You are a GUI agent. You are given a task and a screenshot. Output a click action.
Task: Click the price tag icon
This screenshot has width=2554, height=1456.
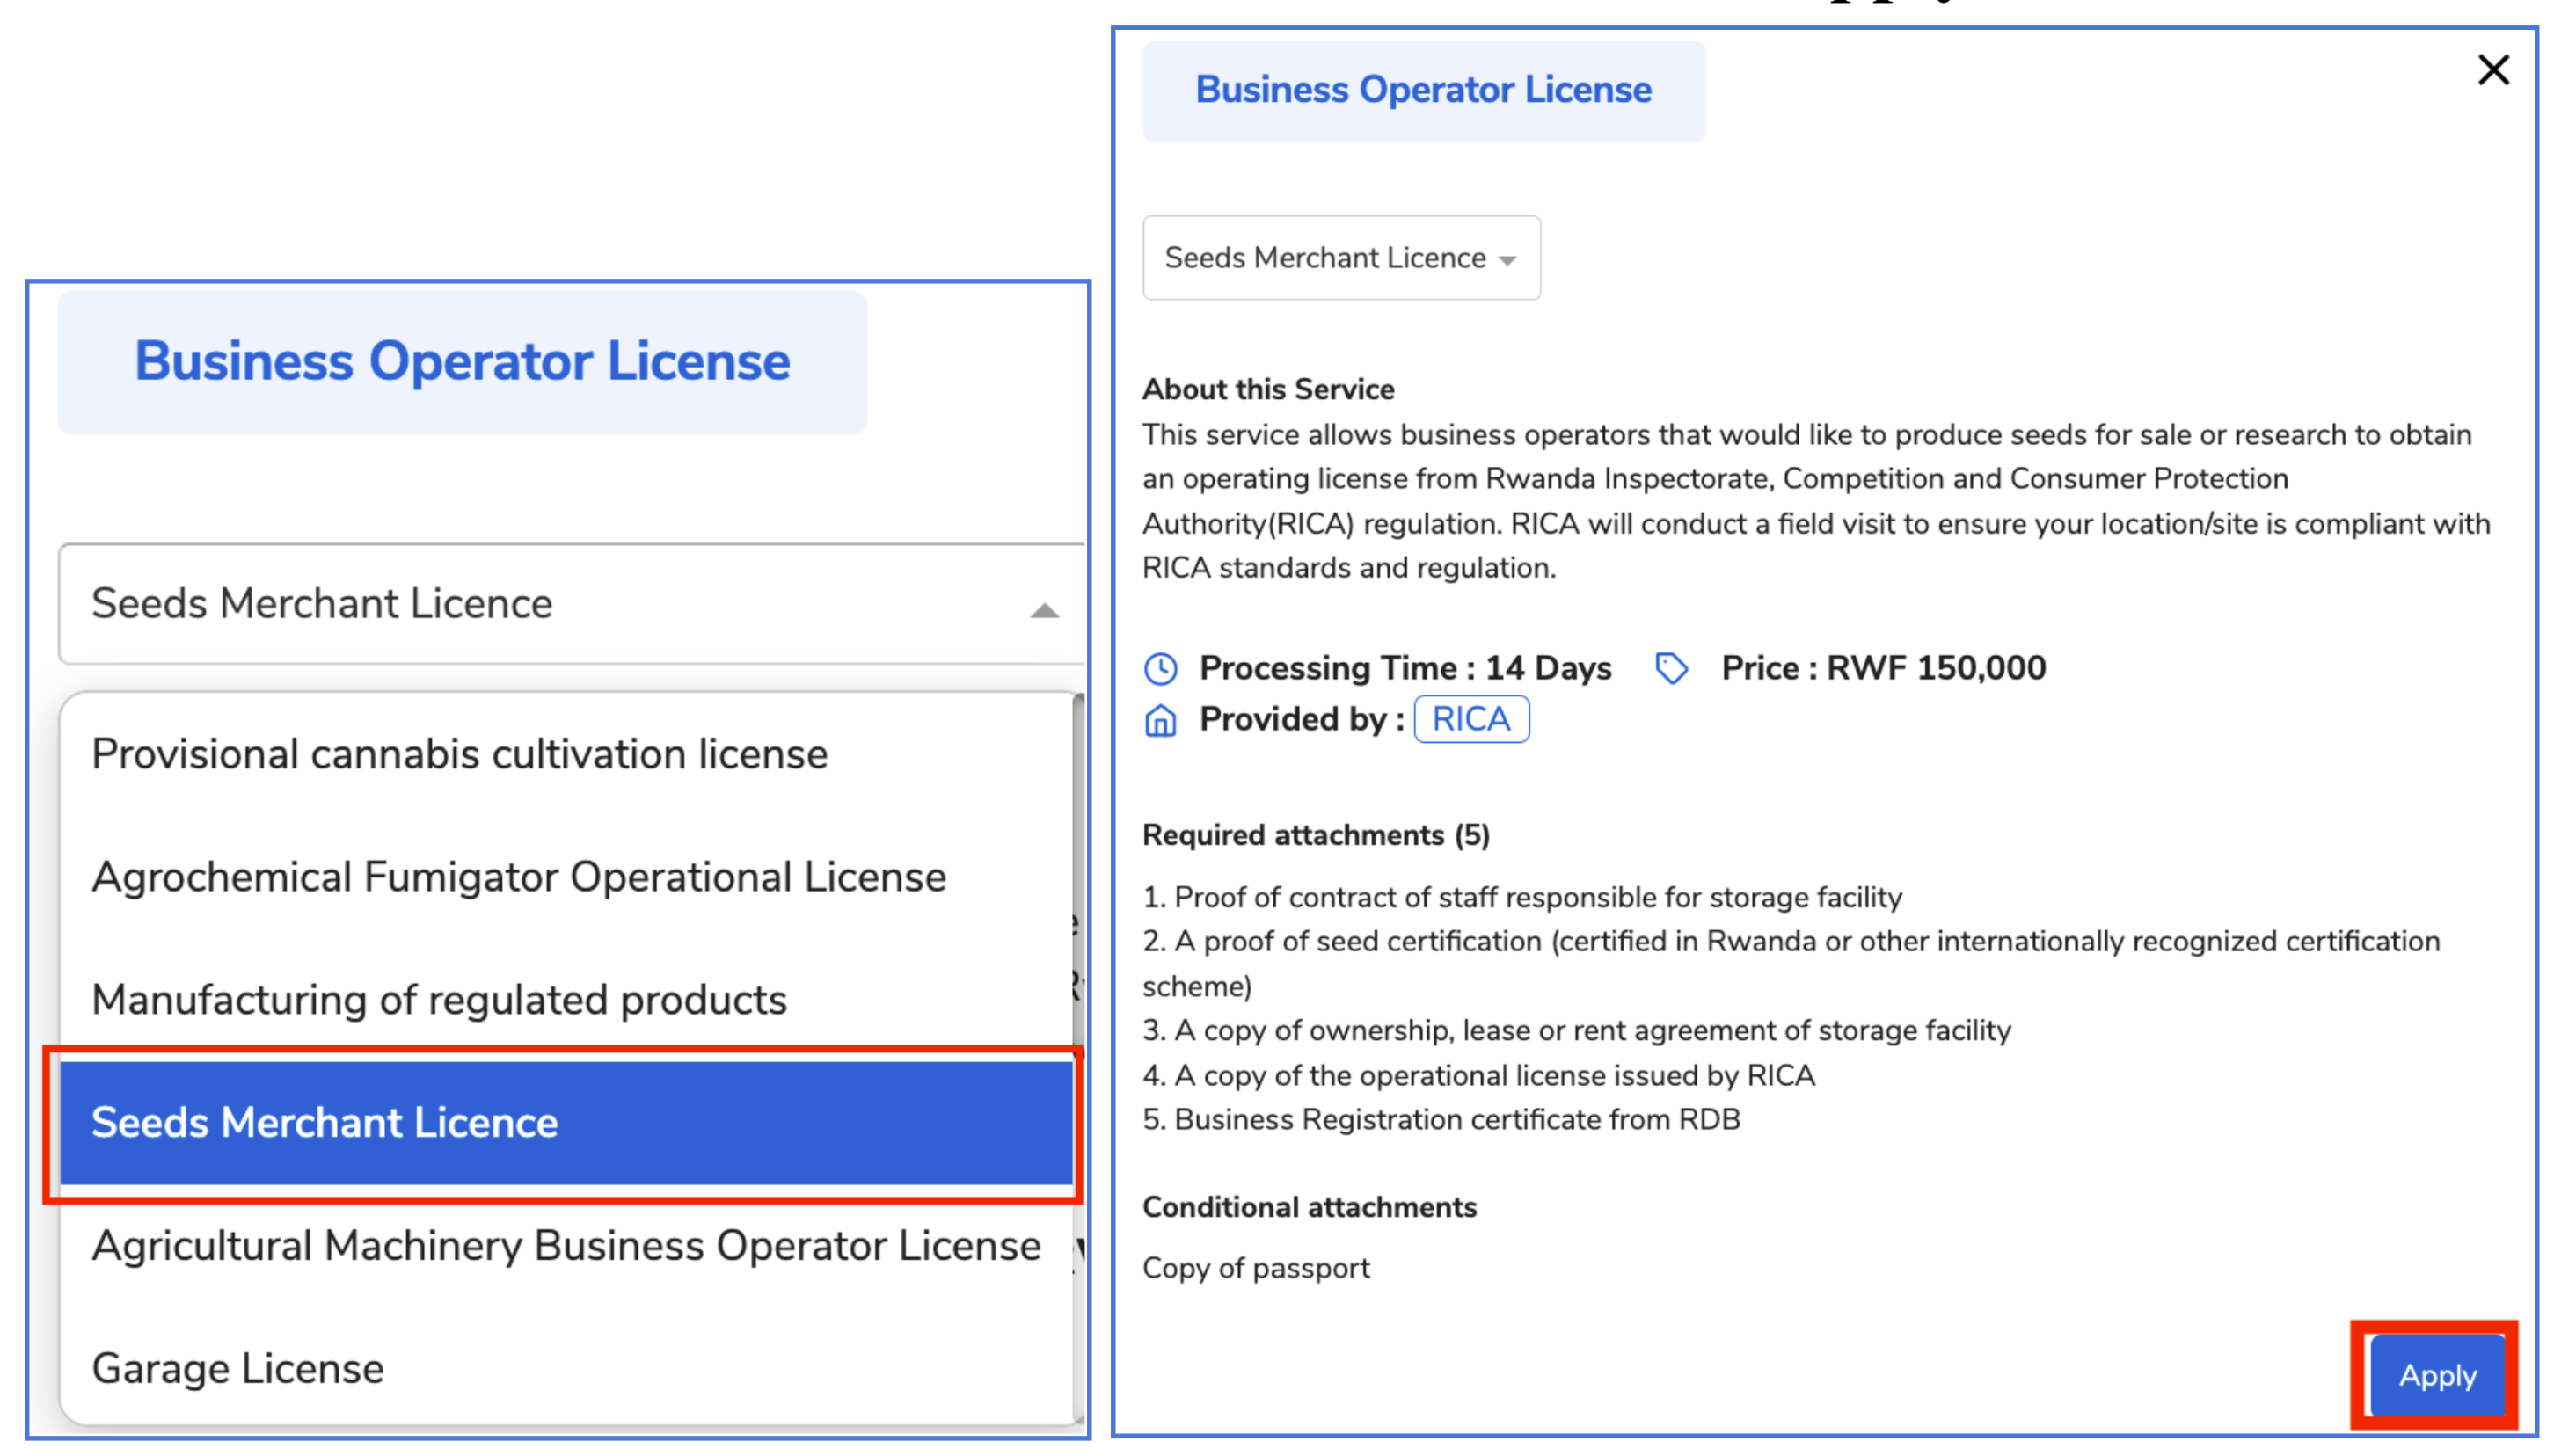[1670, 668]
